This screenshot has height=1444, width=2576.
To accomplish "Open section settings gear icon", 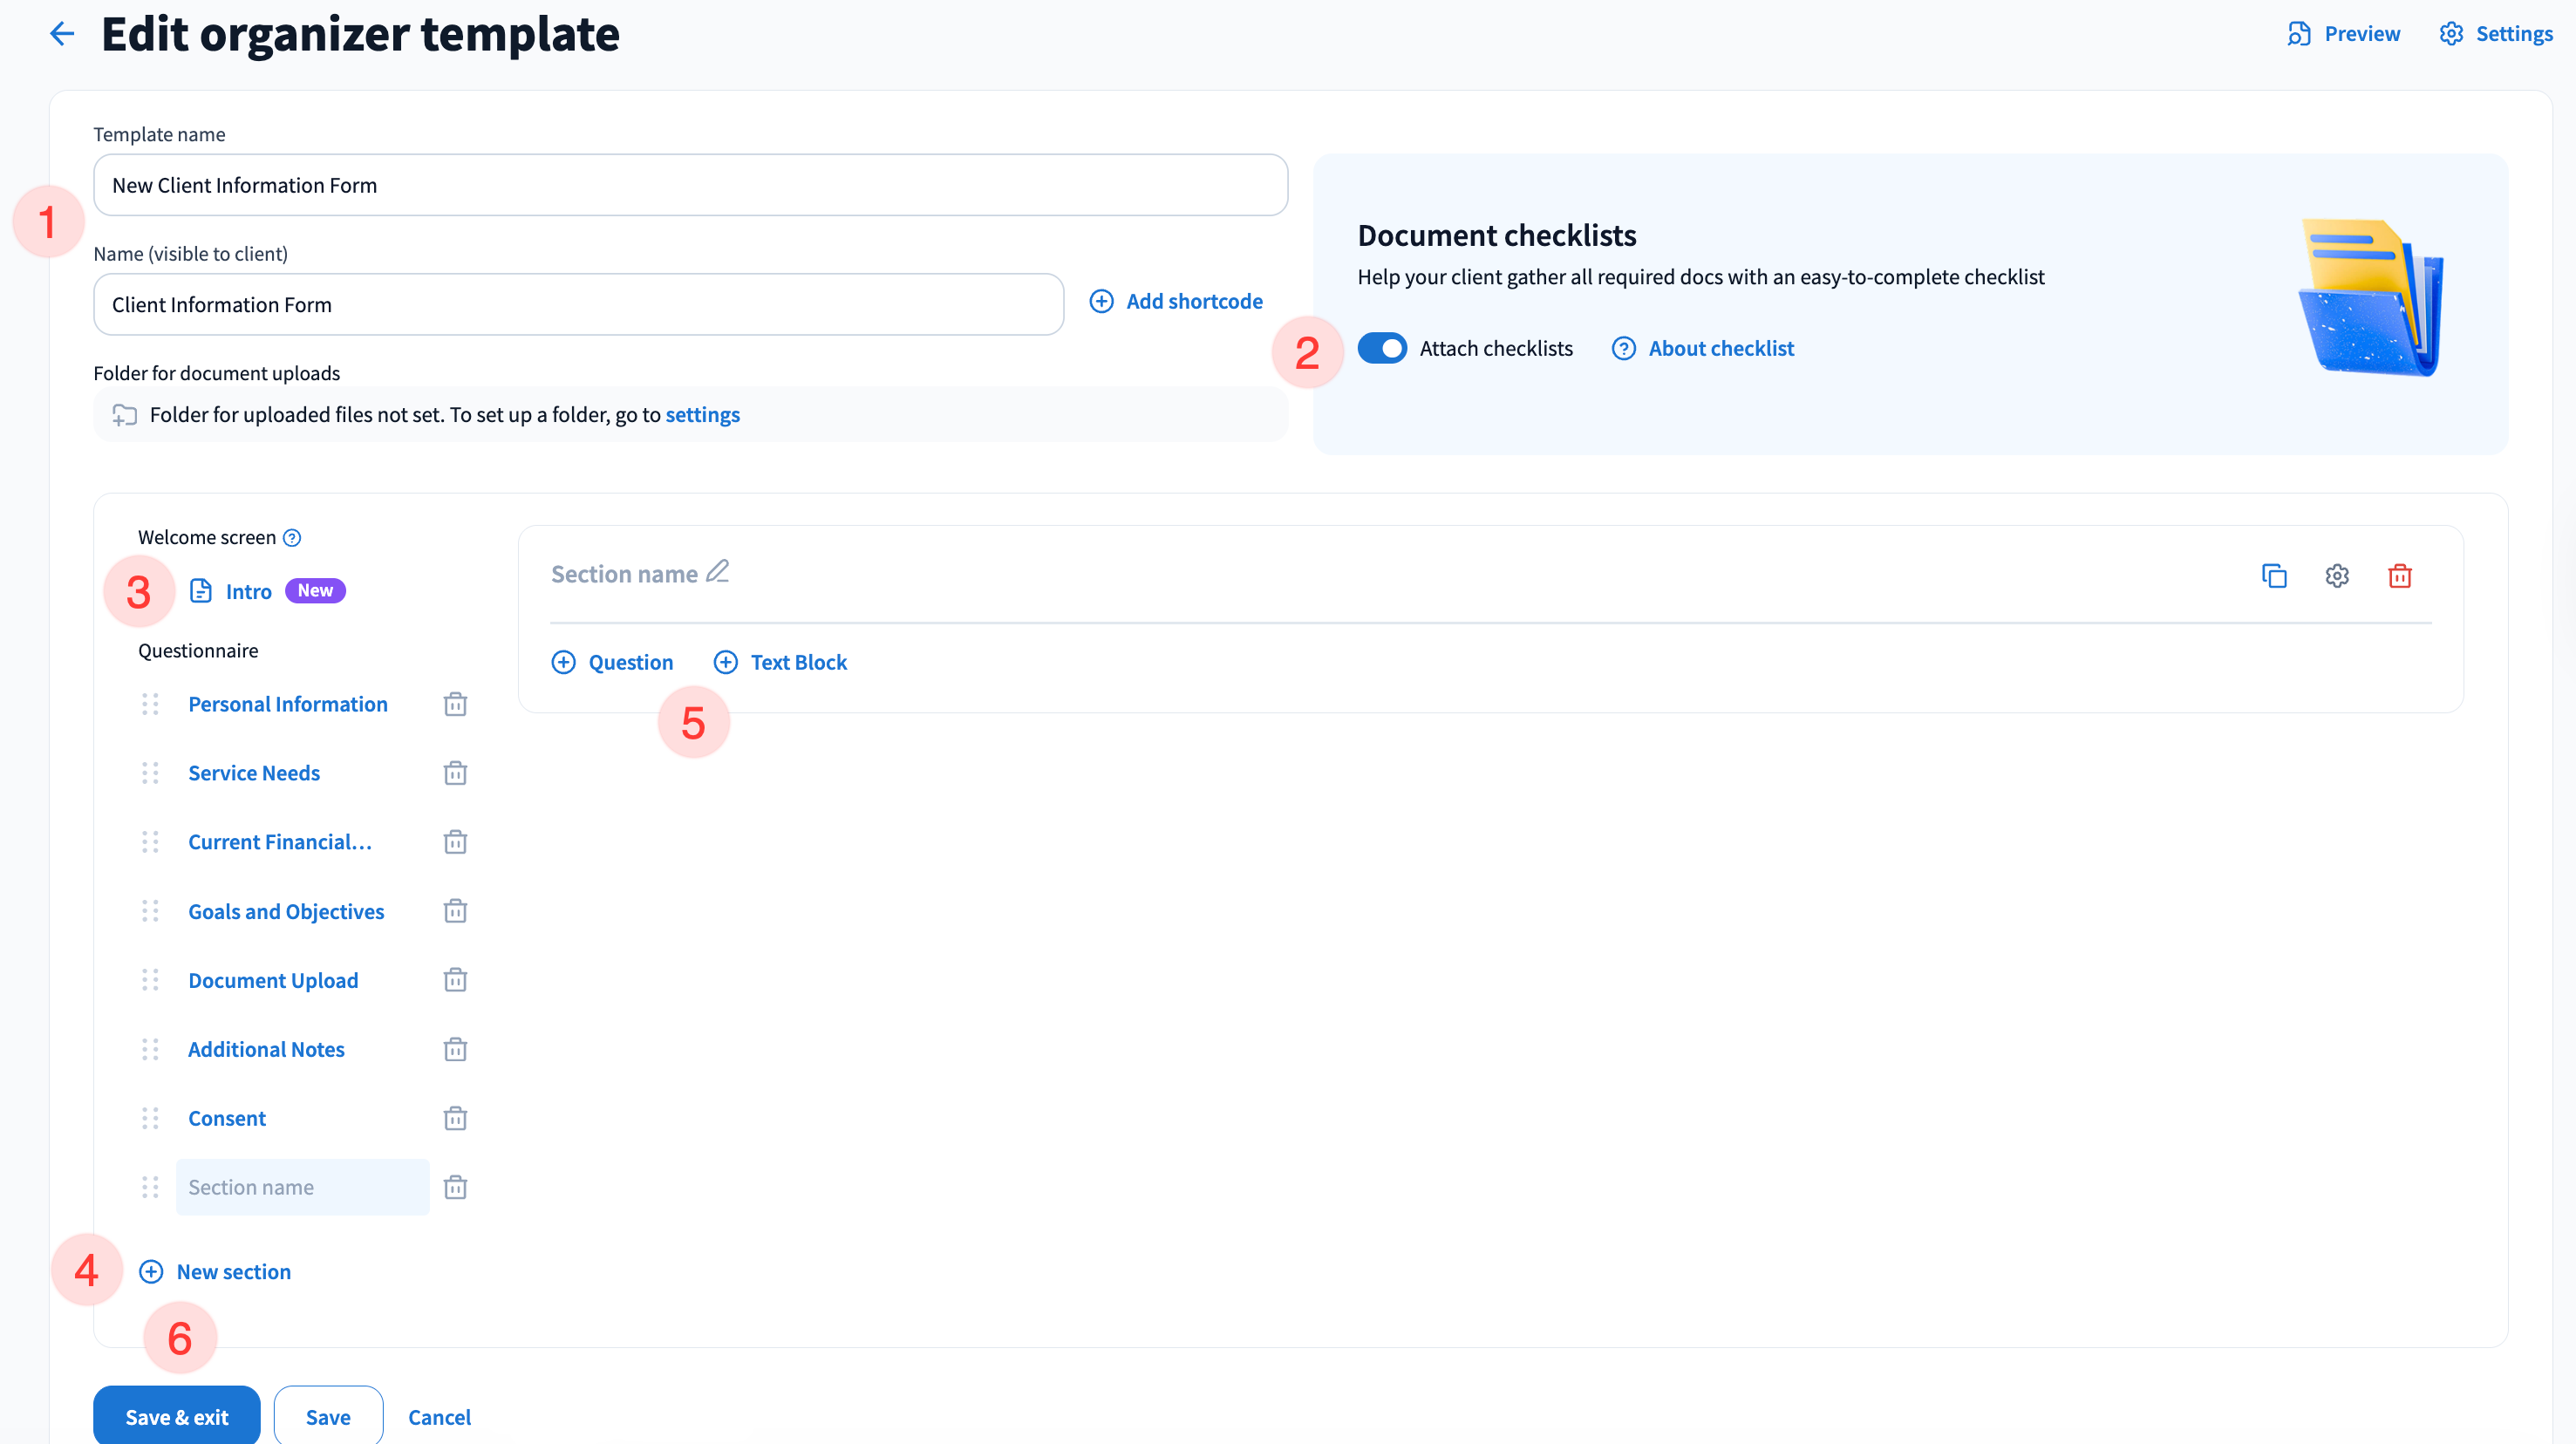I will [x=2336, y=576].
